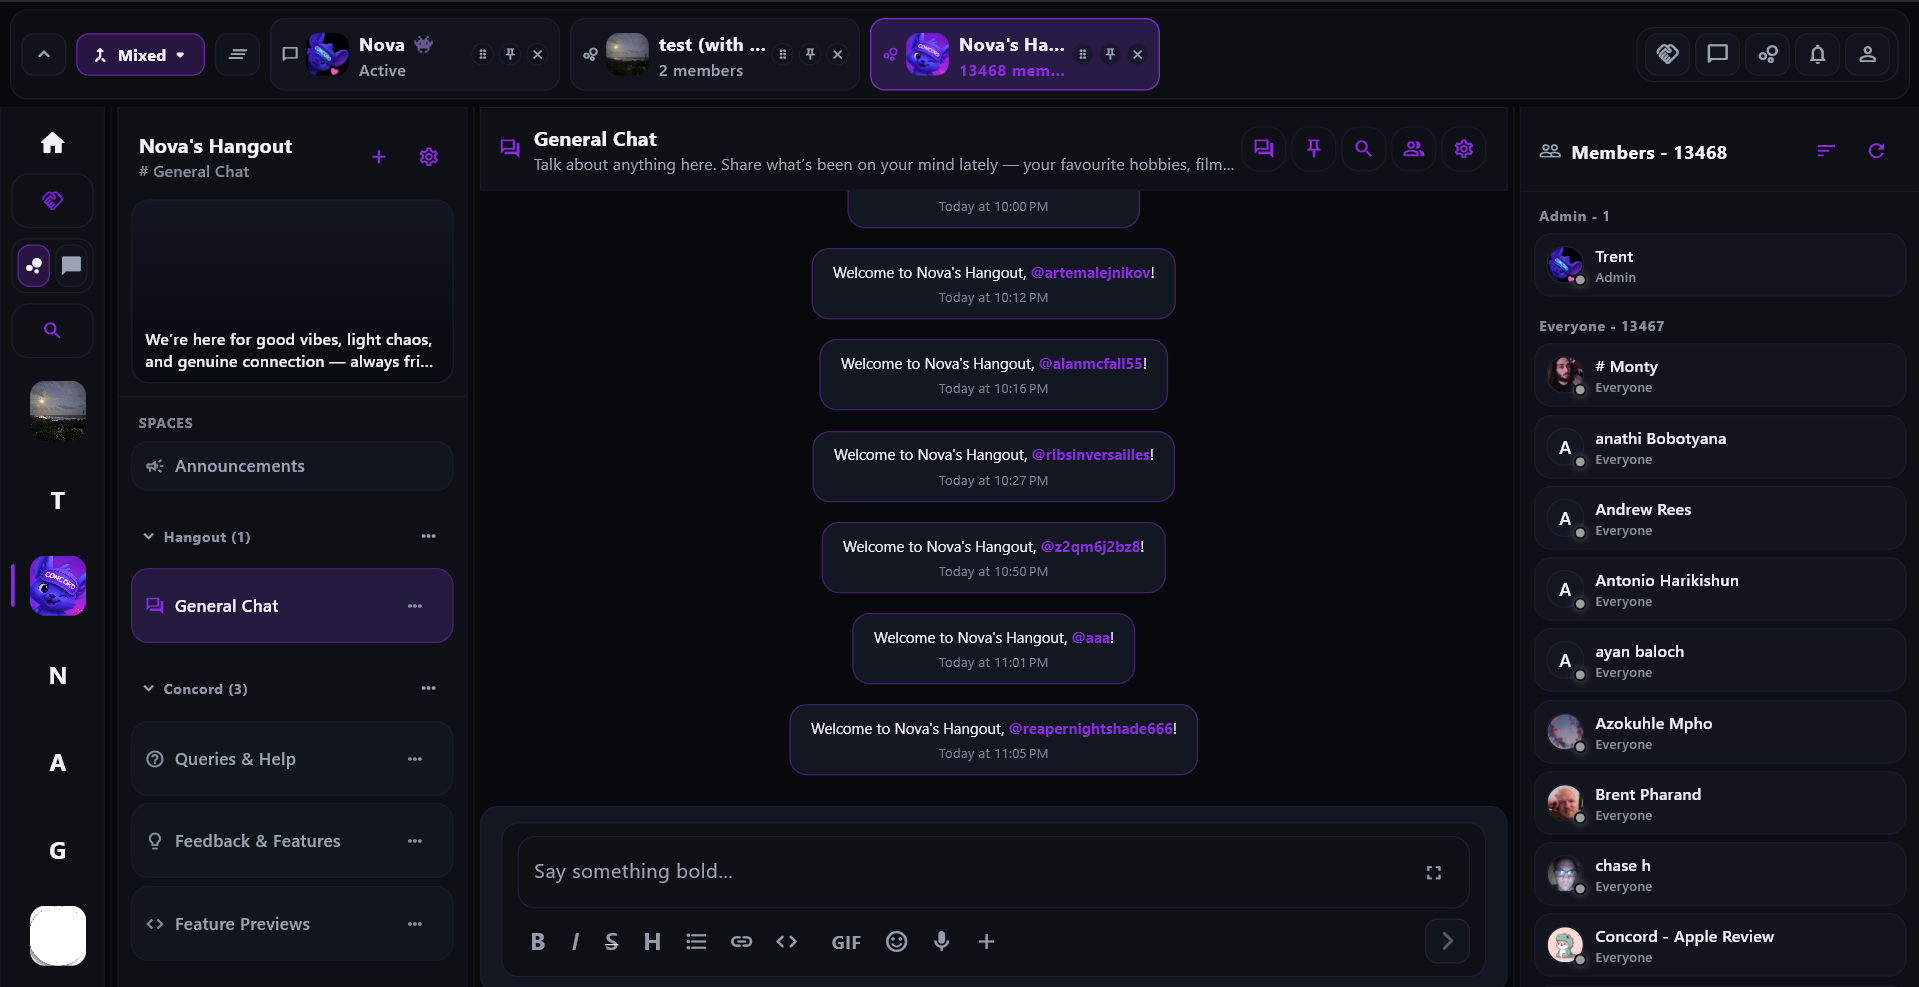The width and height of the screenshot is (1919, 987).
Task: Expand the message input to fullscreen
Action: (1433, 873)
